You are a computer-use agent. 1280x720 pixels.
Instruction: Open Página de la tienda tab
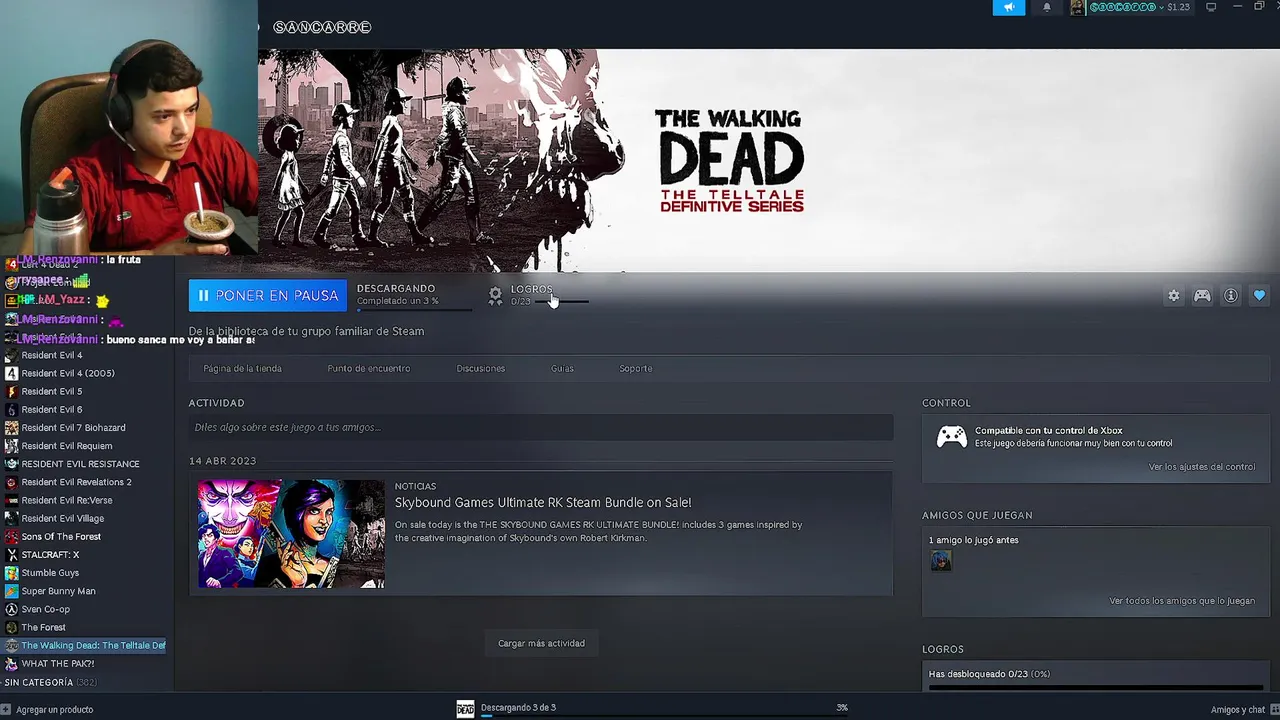click(x=242, y=368)
